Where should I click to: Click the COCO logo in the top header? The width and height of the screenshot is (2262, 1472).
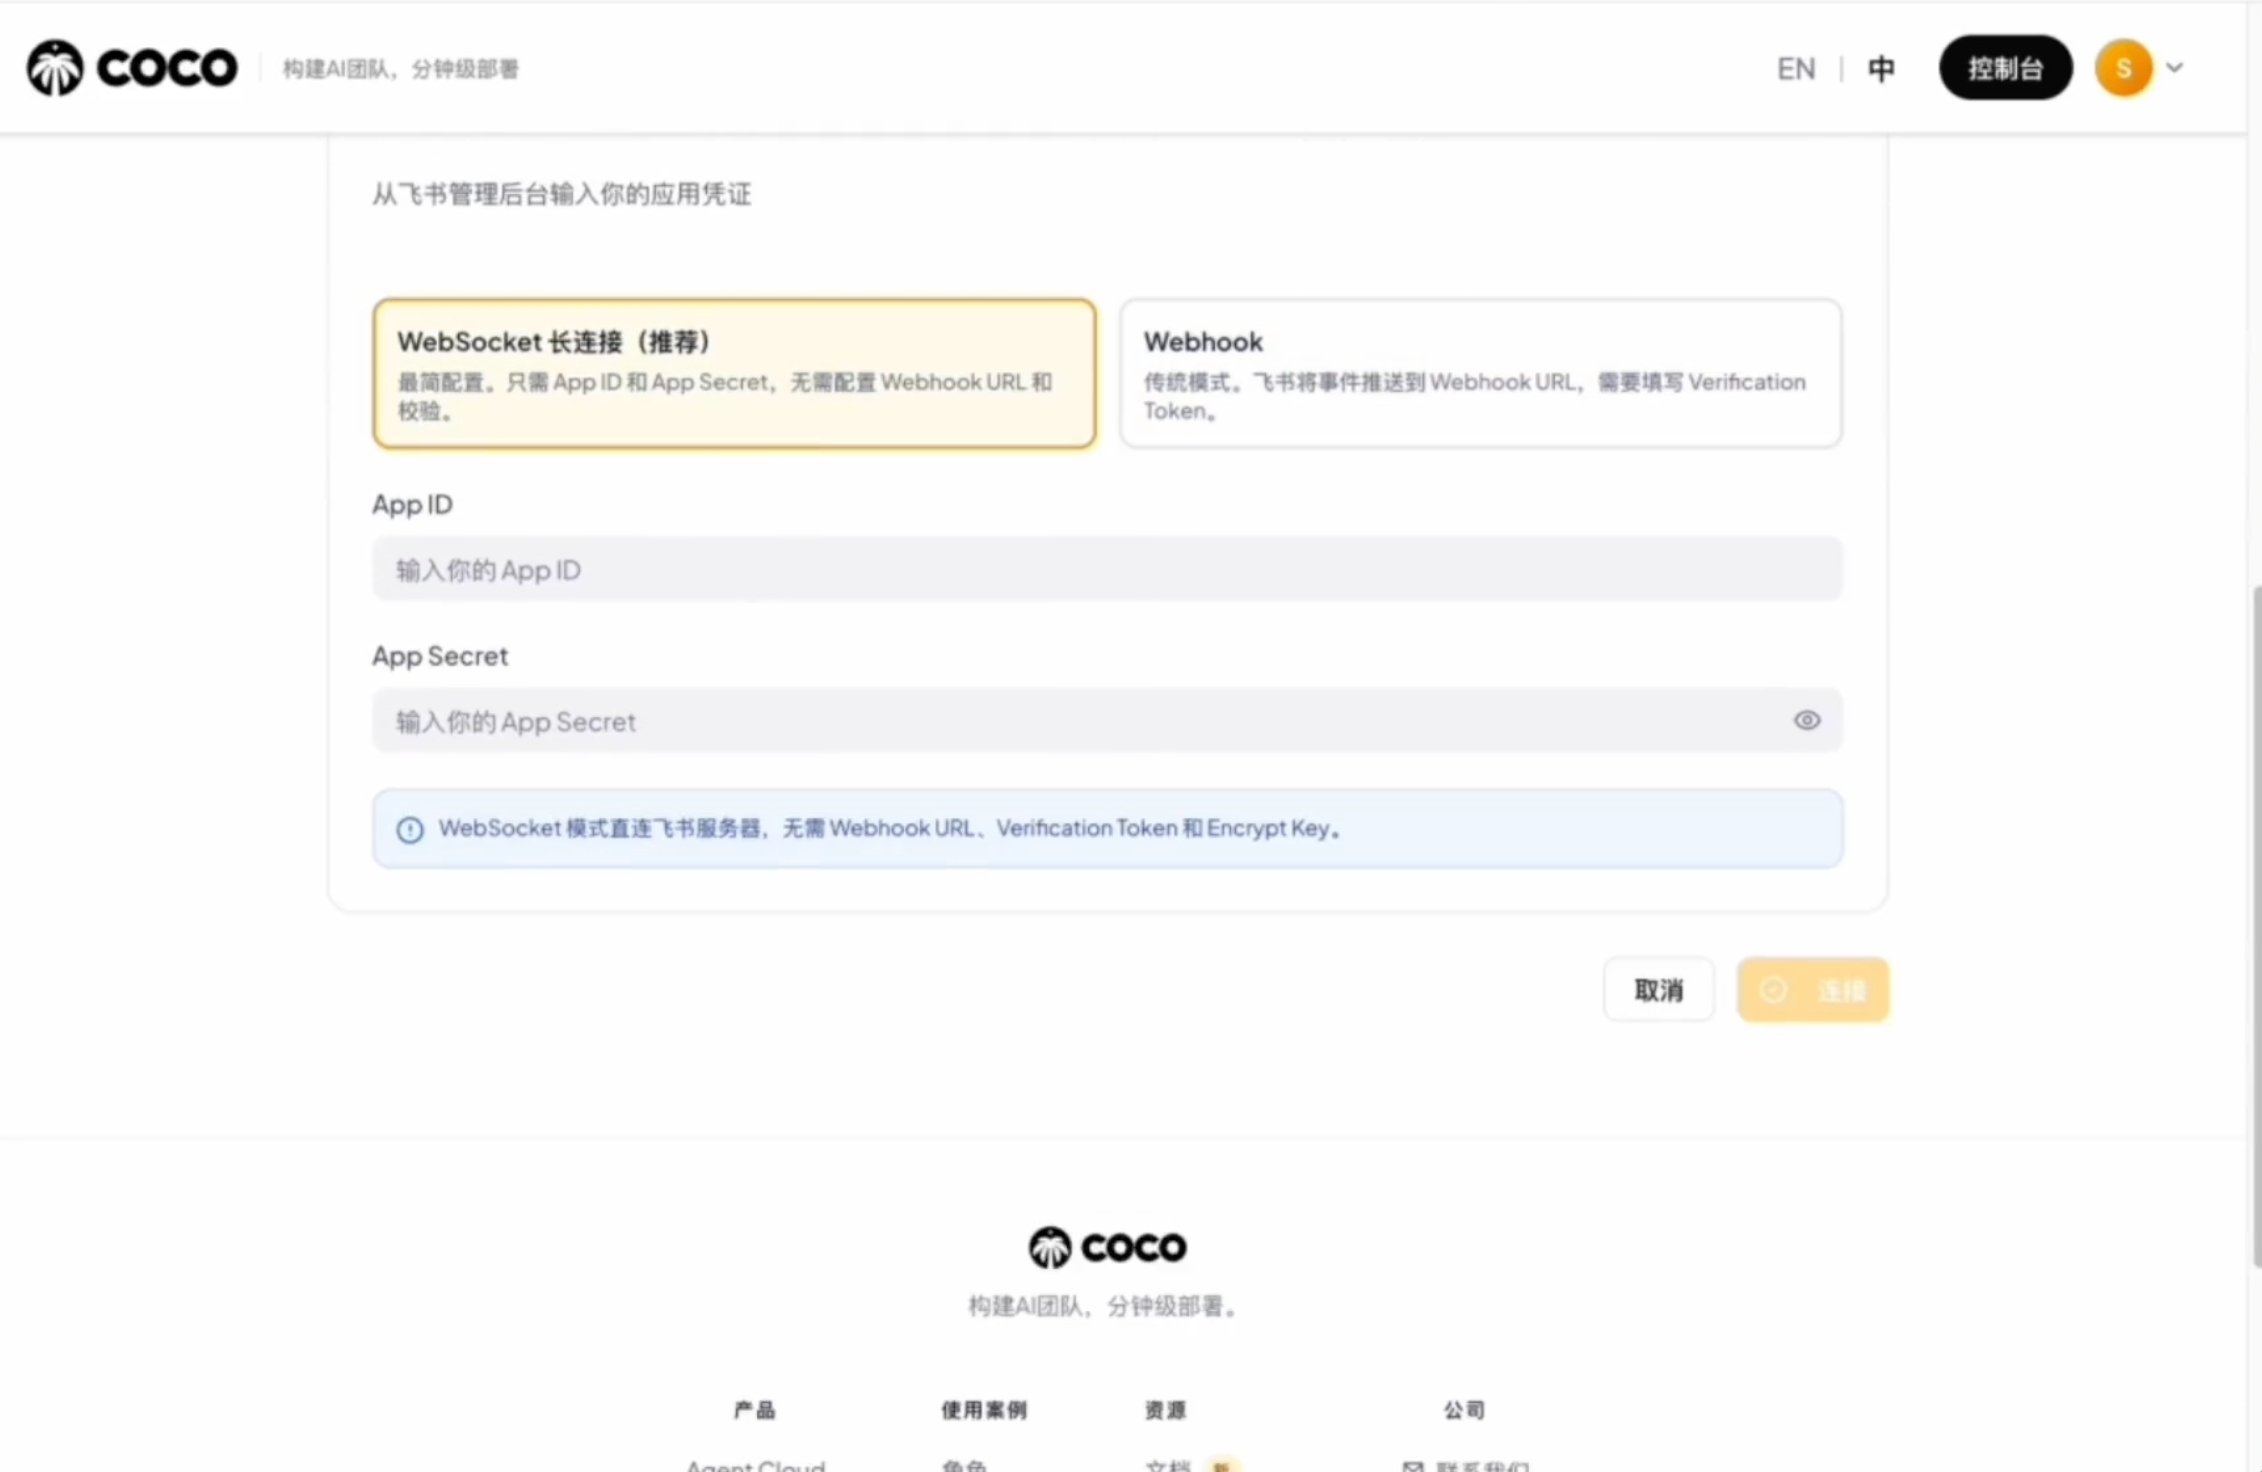point(130,67)
